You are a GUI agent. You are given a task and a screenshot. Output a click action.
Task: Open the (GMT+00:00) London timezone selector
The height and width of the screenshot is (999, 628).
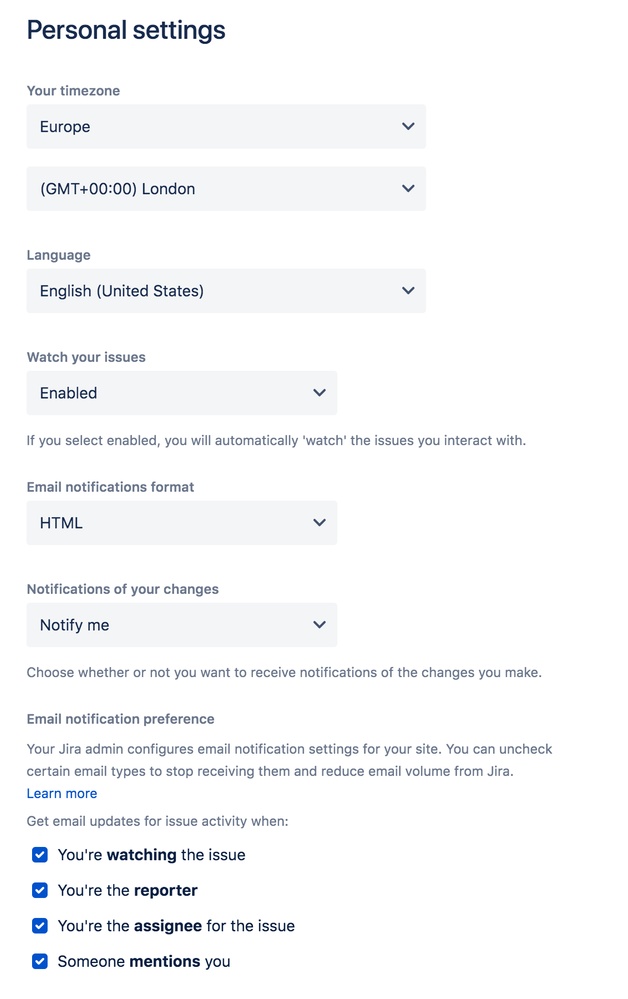(x=226, y=189)
